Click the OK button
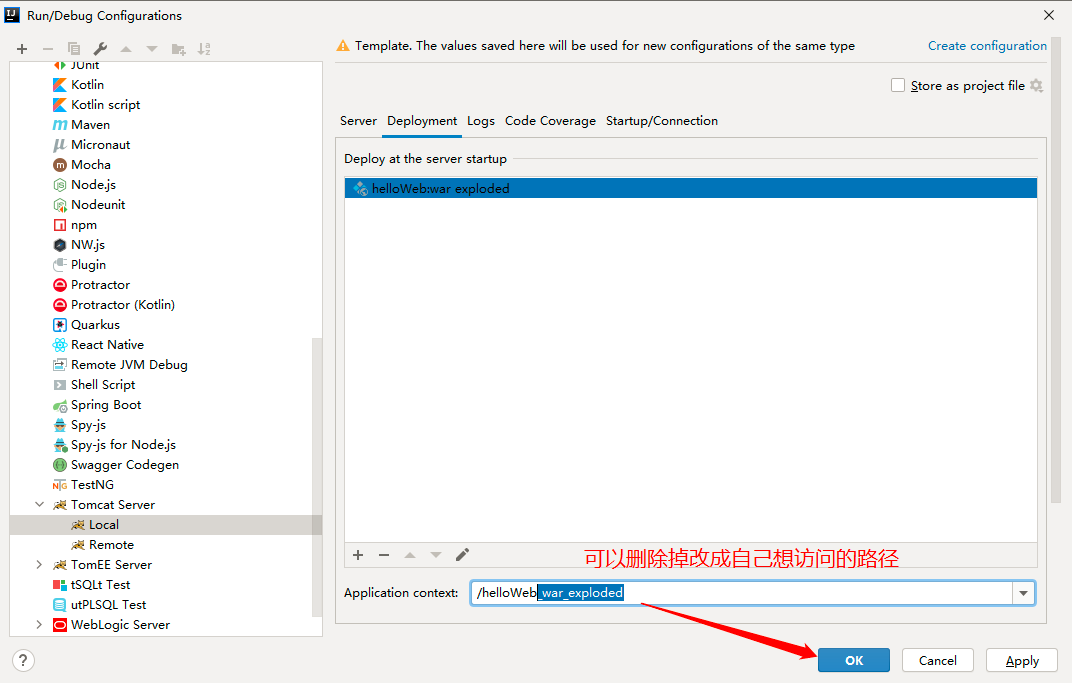The height and width of the screenshot is (683, 1072). [854, 660]
